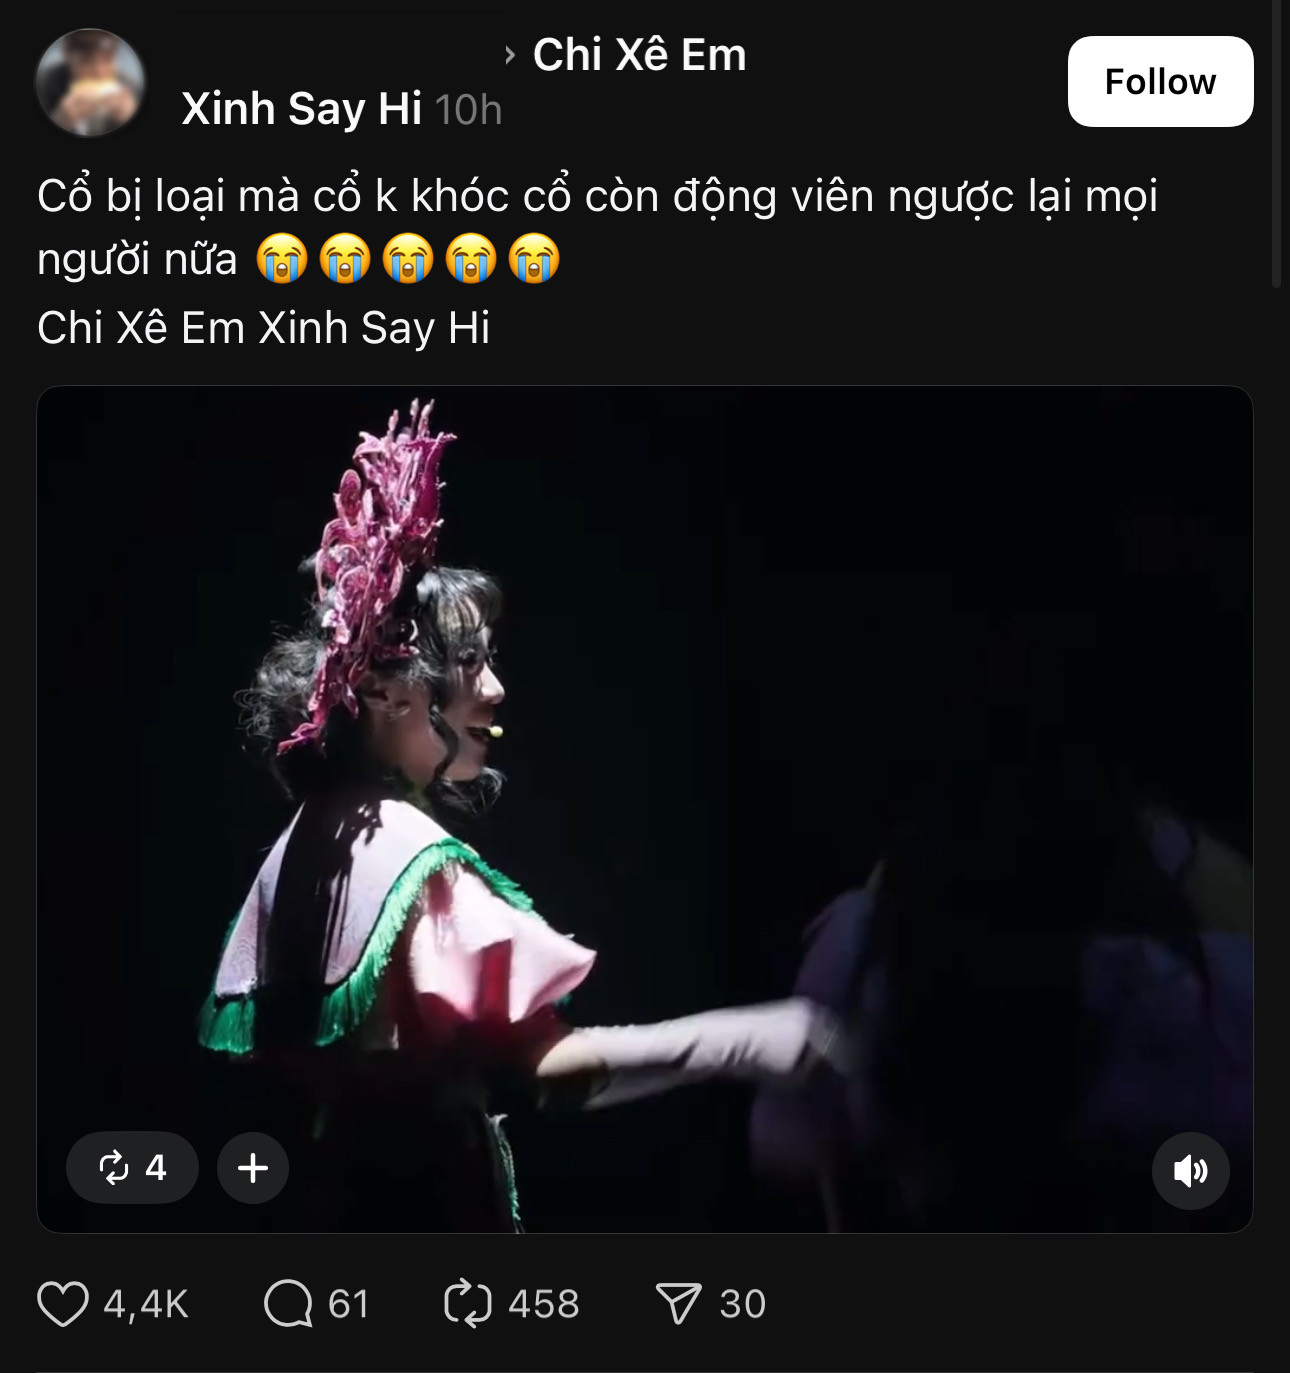The image size is (1290, 1373).
Task: View the 4,4K likes count
Action: (146, 1304)
